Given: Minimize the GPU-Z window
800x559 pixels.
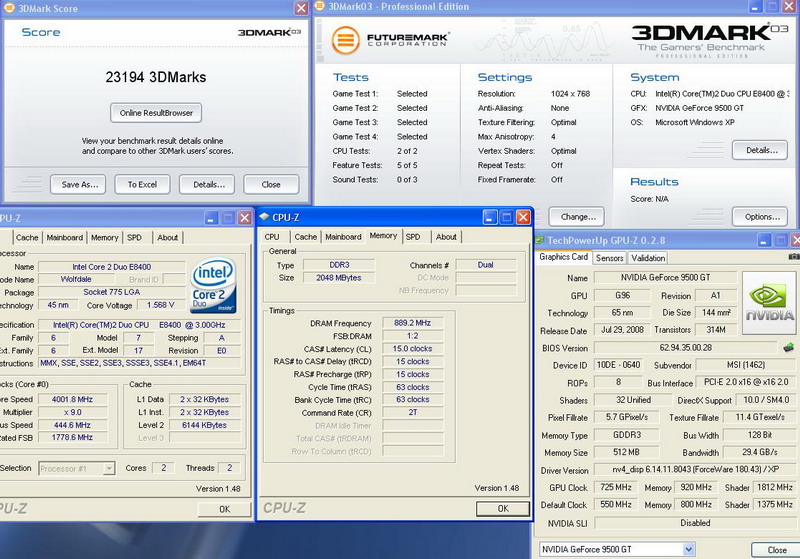Looking at the screenshot, I should pyautogui.click(x=764, y=240).
